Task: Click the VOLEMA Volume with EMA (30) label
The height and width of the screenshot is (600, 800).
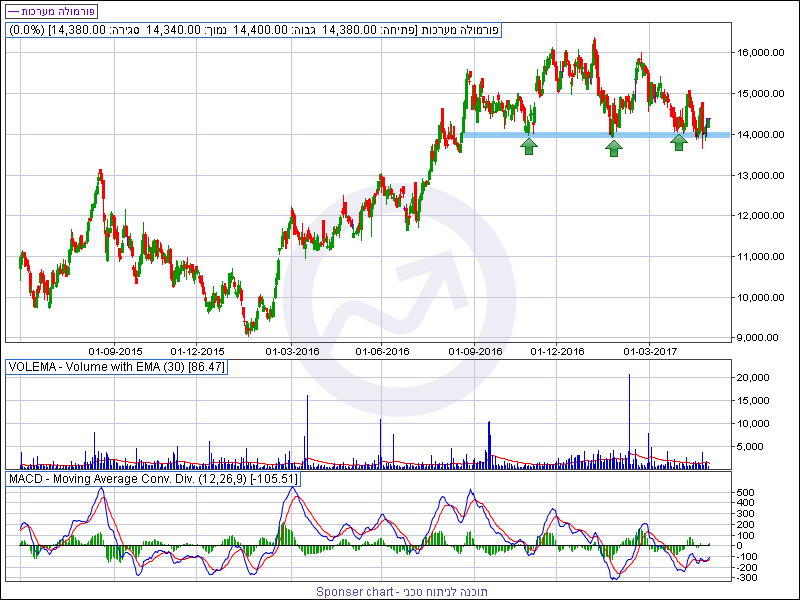Action: (116, 367)
